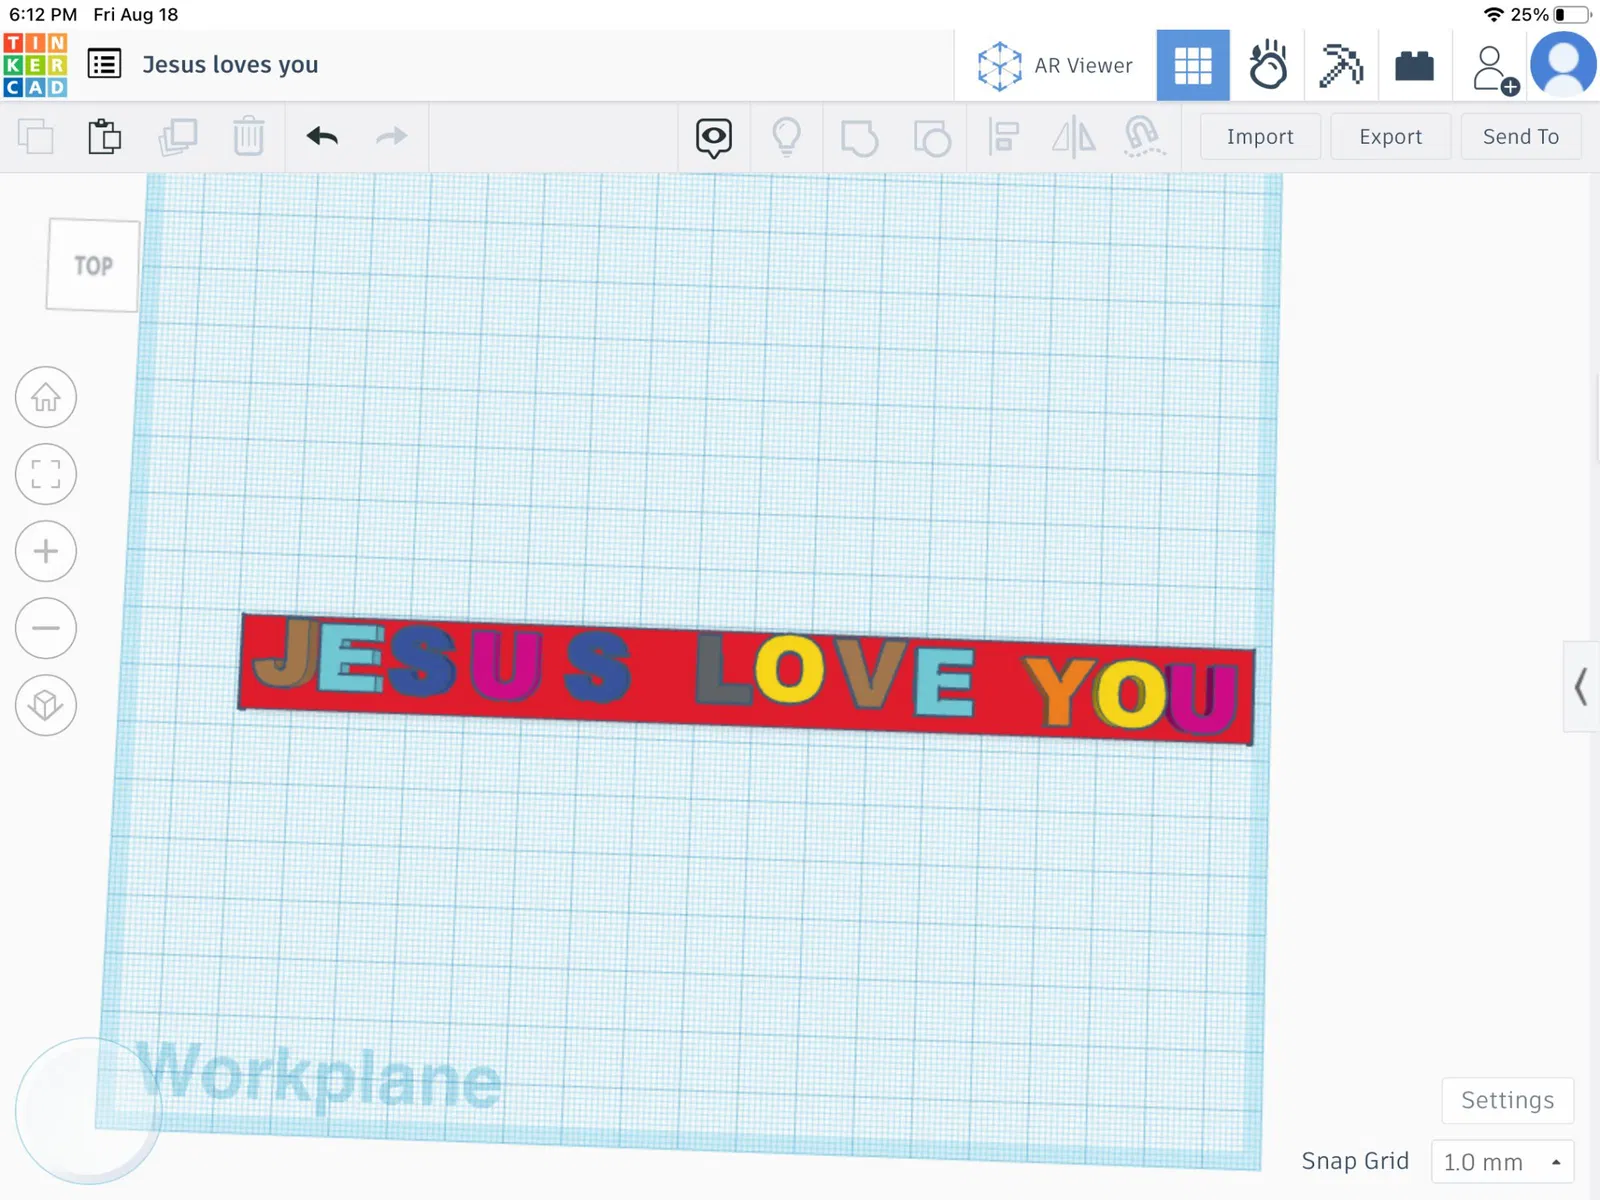Switch to Blocks pickaxe view
Image resolution: width=1600 pixels, height=1200 pixels.
pyautogui.click(x=1341, y=66)
